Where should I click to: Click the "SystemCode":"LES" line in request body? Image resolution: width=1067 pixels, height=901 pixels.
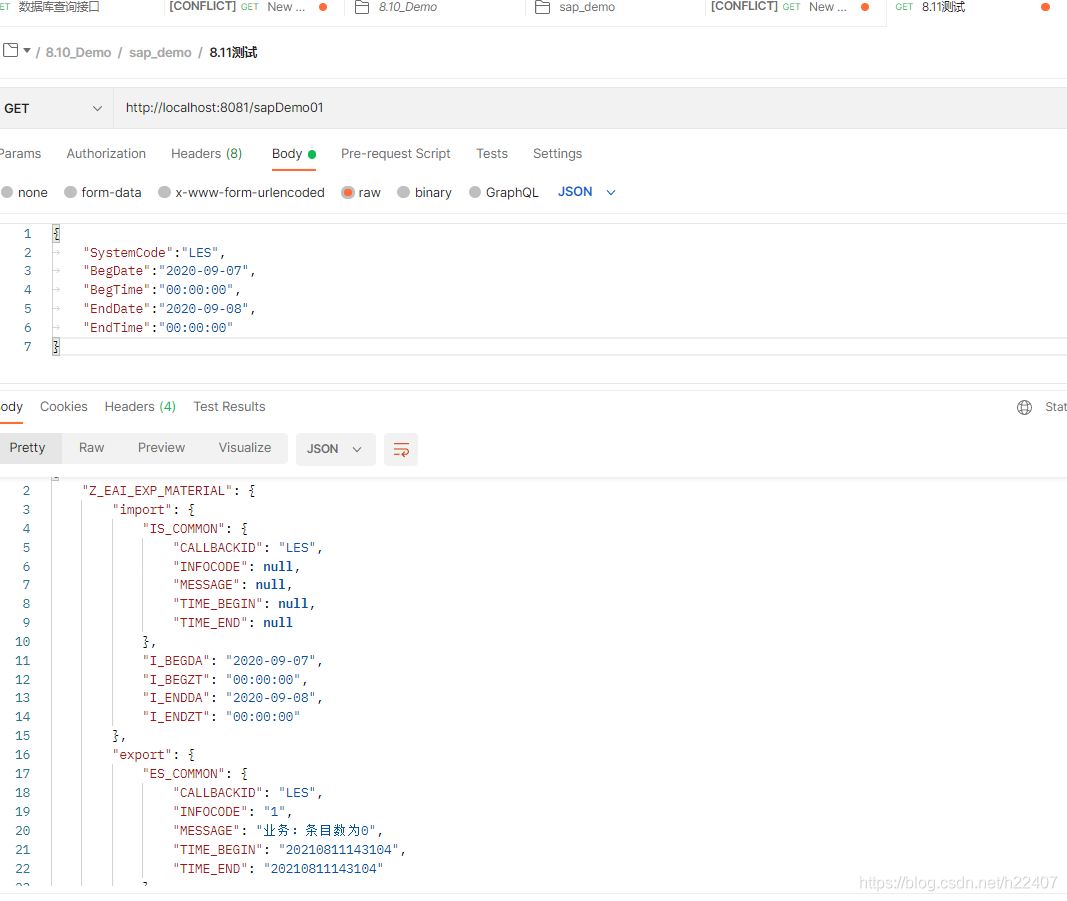154,252
